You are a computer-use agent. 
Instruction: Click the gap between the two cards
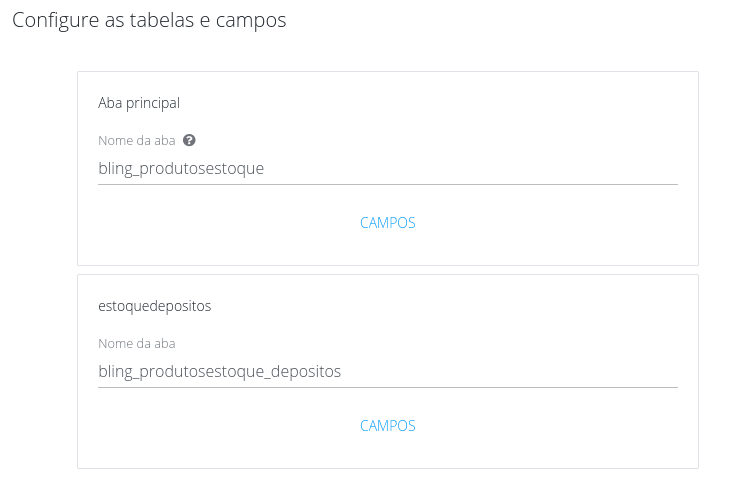point(388,270)
